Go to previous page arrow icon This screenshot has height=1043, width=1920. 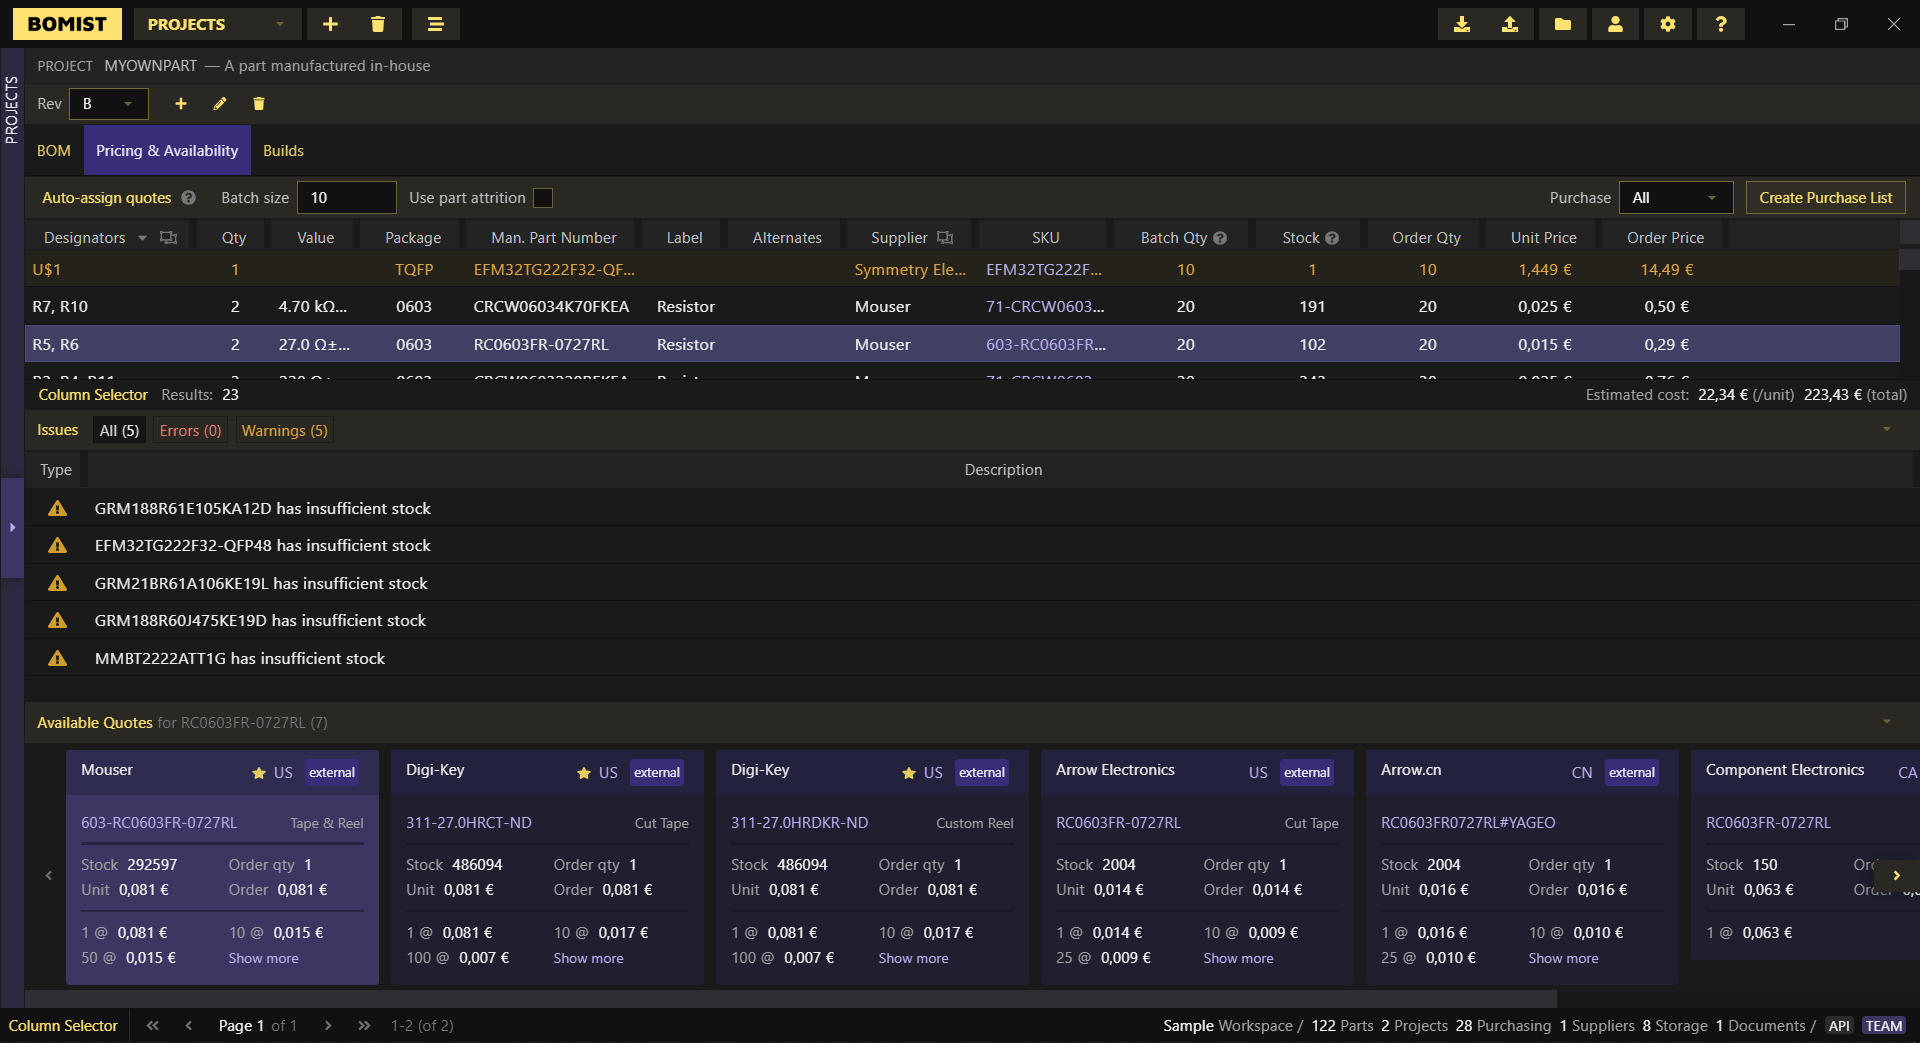(x=188, y=1026)
